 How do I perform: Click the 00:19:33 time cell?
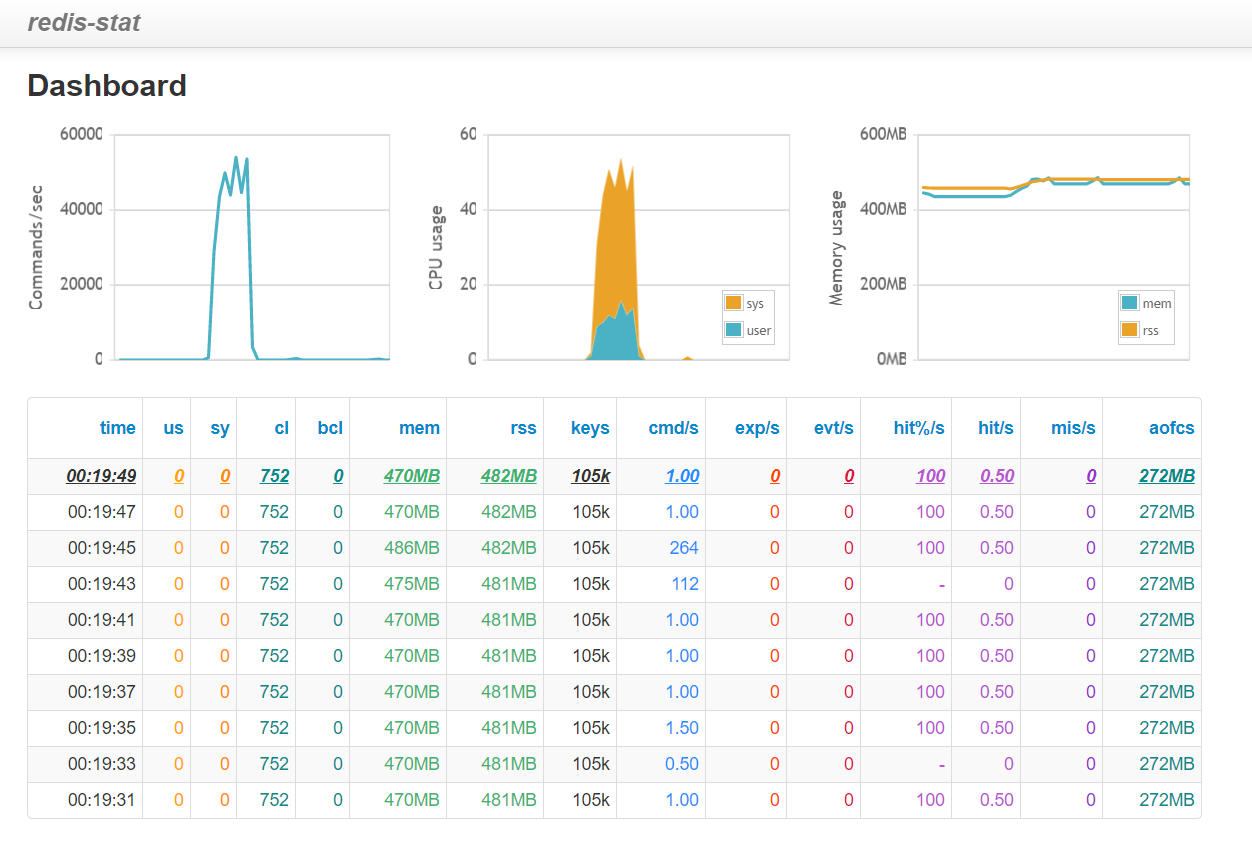pyautogui.click(x=101, y=764)
